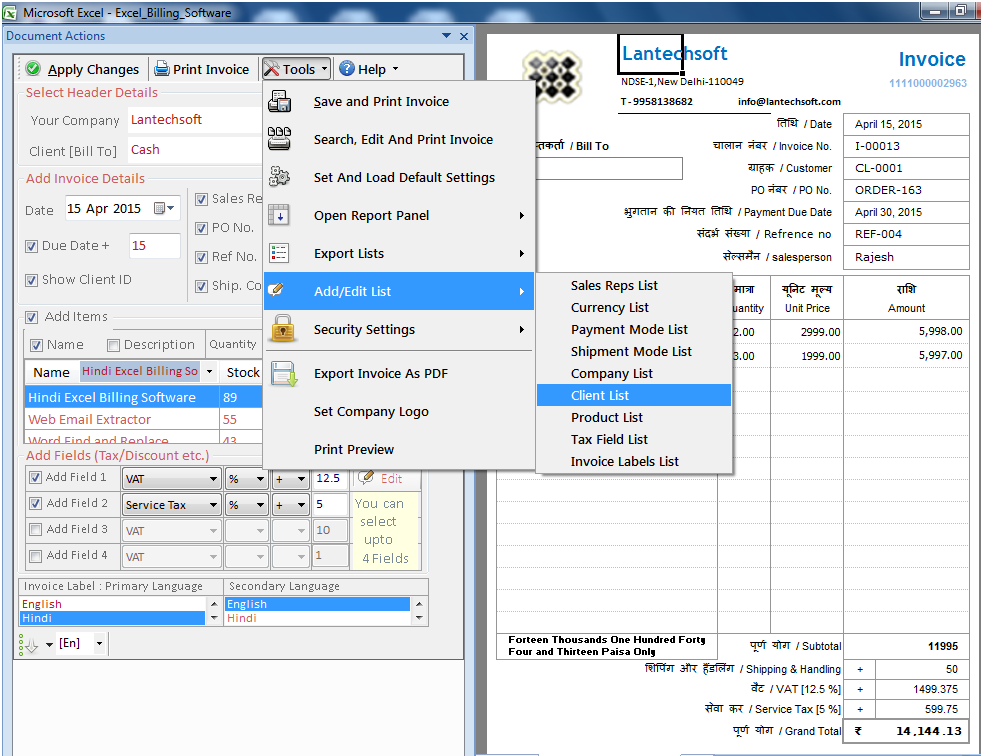Open the [En] language dropdown arrow

[x=99, y=643]
